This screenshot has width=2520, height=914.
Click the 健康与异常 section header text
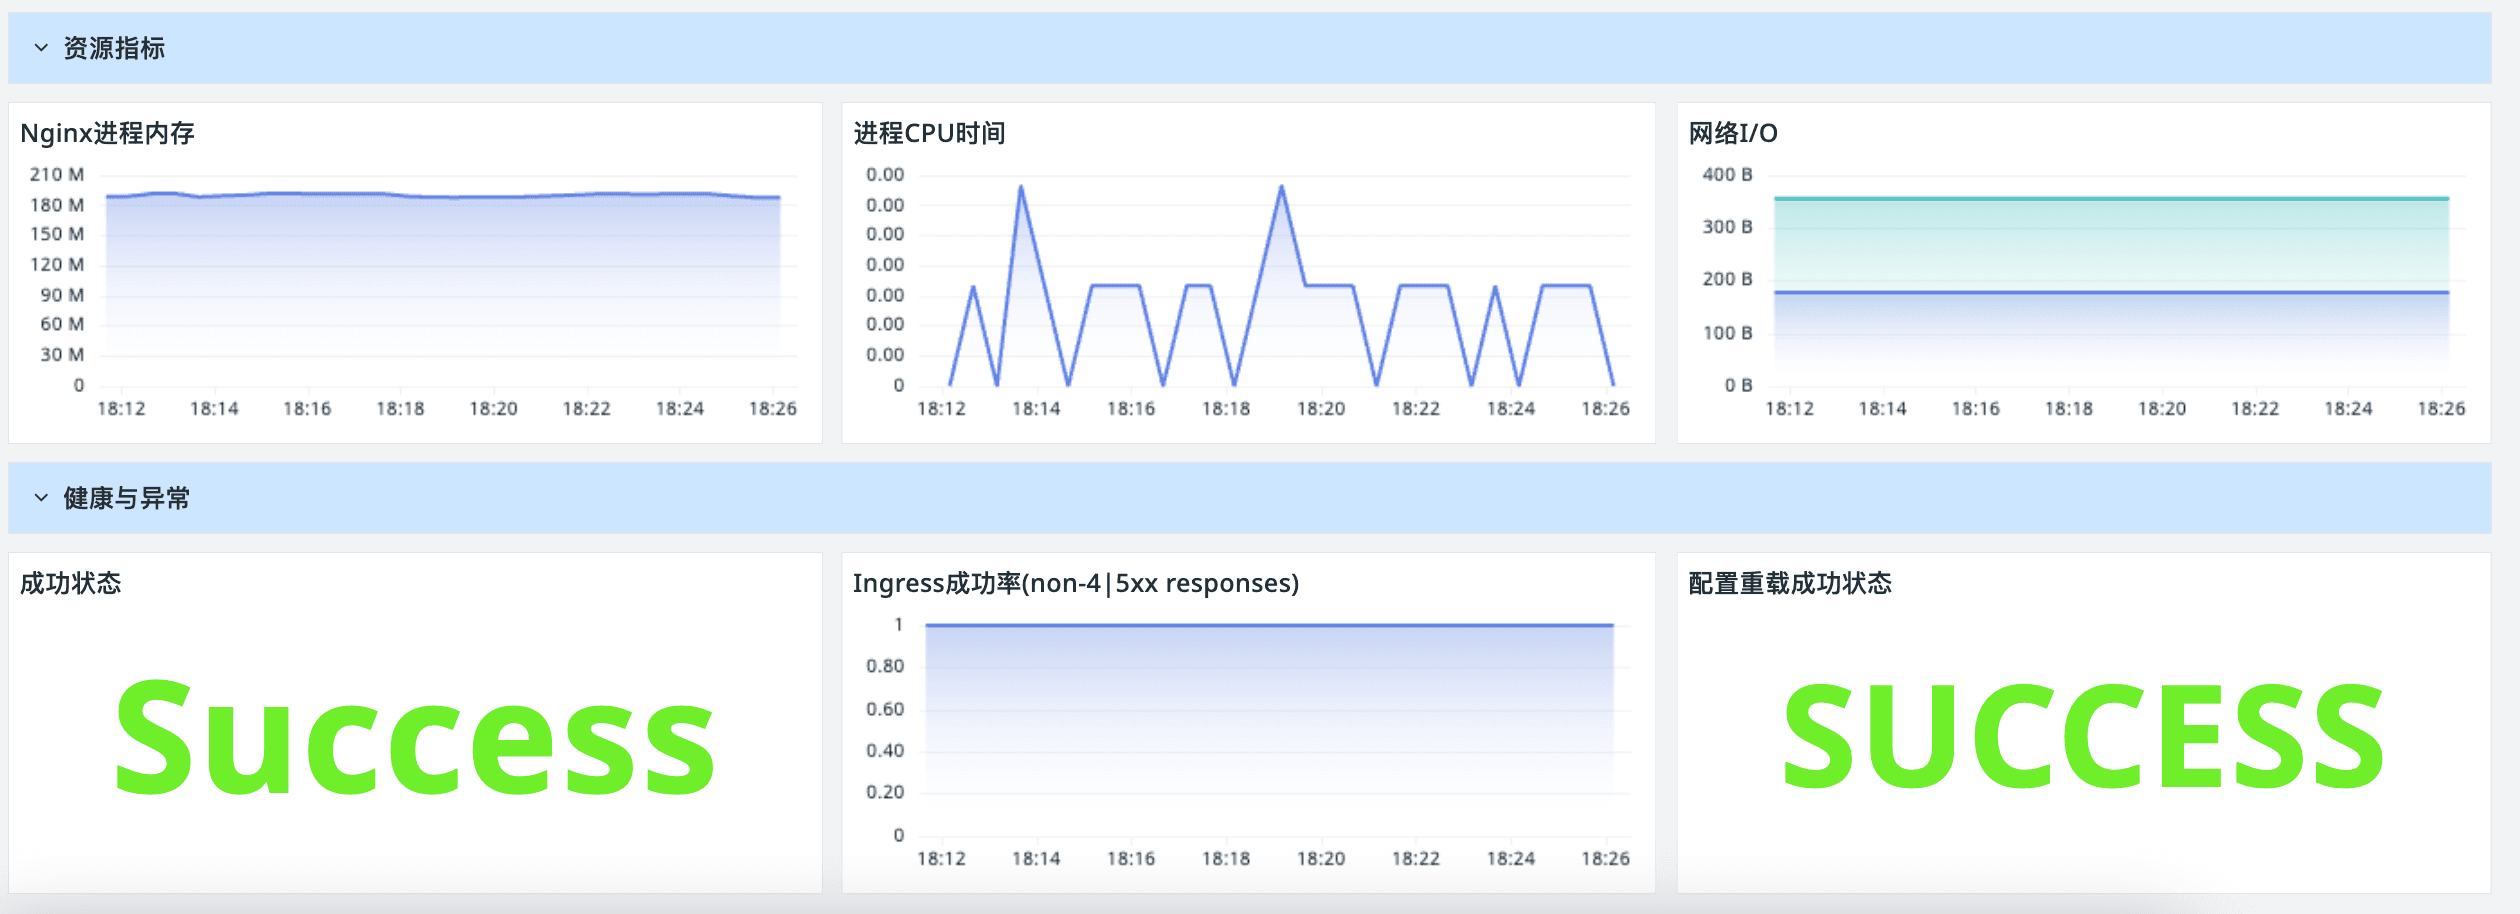pos(127,498)
